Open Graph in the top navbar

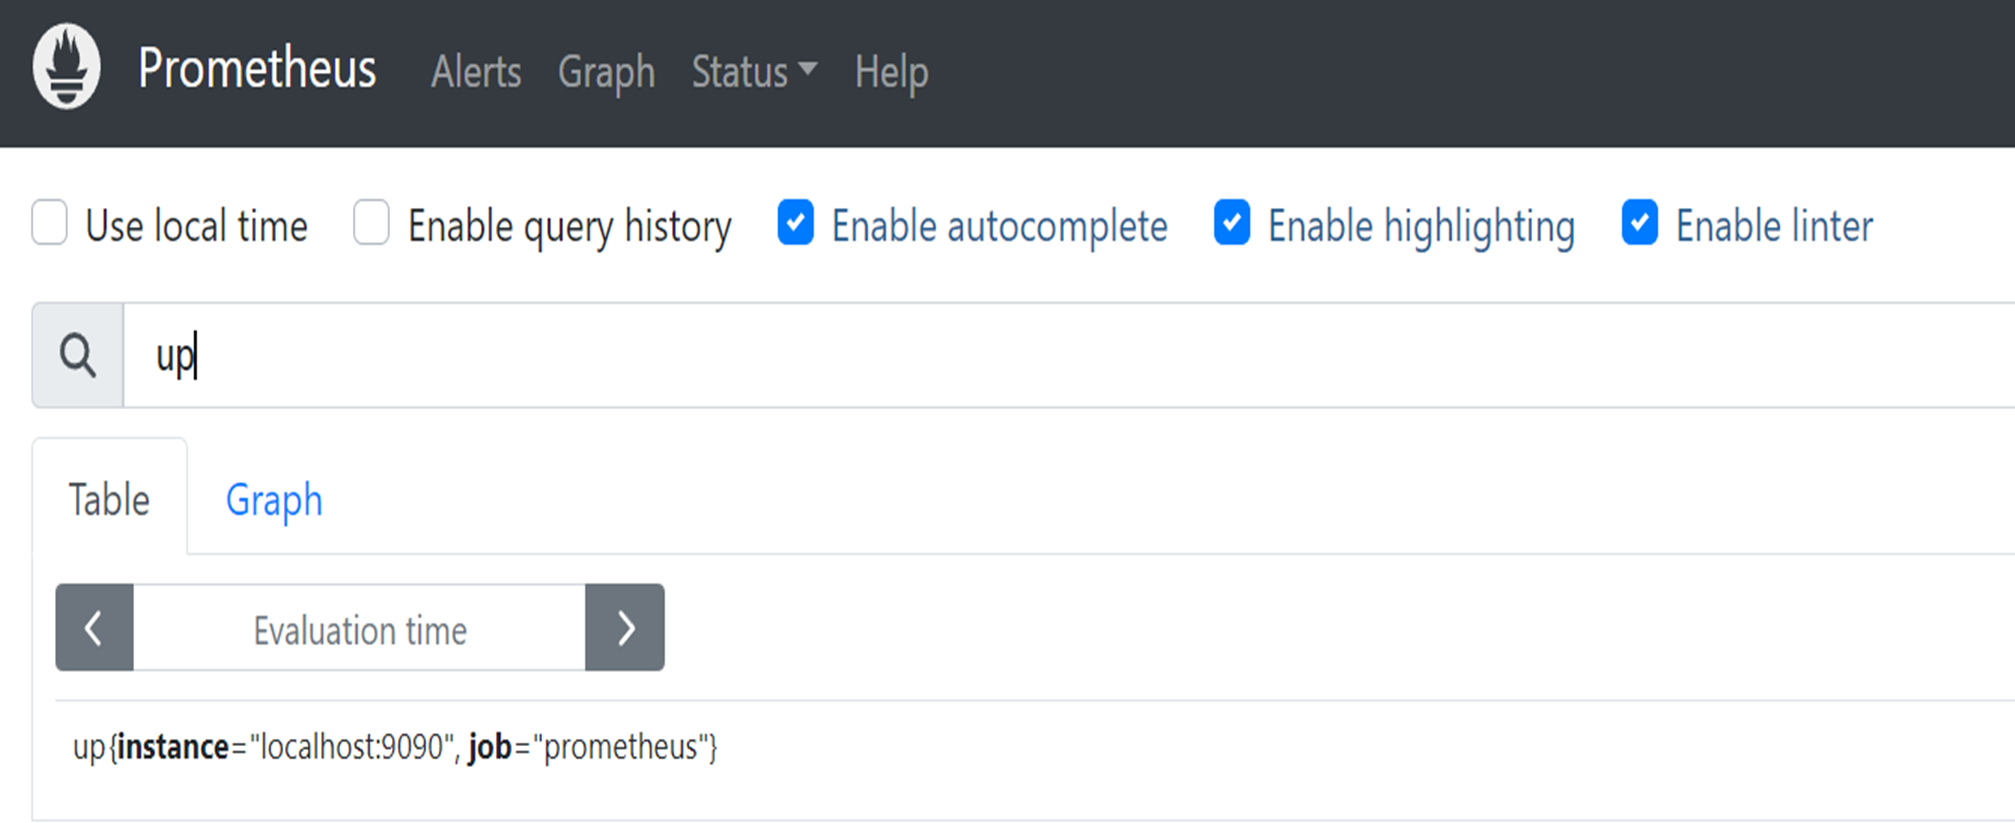tap(606, 72)
